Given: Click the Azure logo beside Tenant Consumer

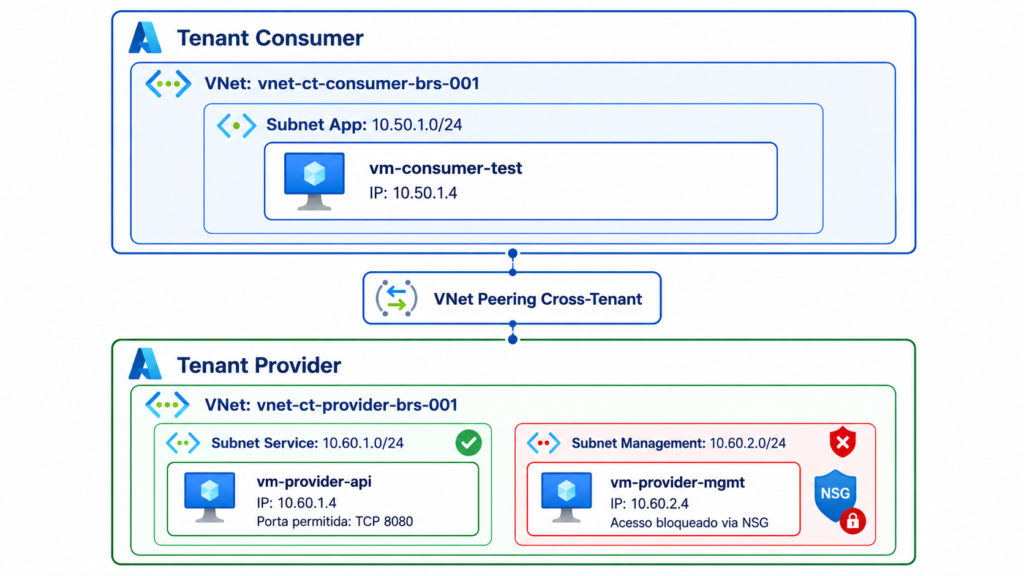Looking at the screenshot, I should [x=145, y=37].
